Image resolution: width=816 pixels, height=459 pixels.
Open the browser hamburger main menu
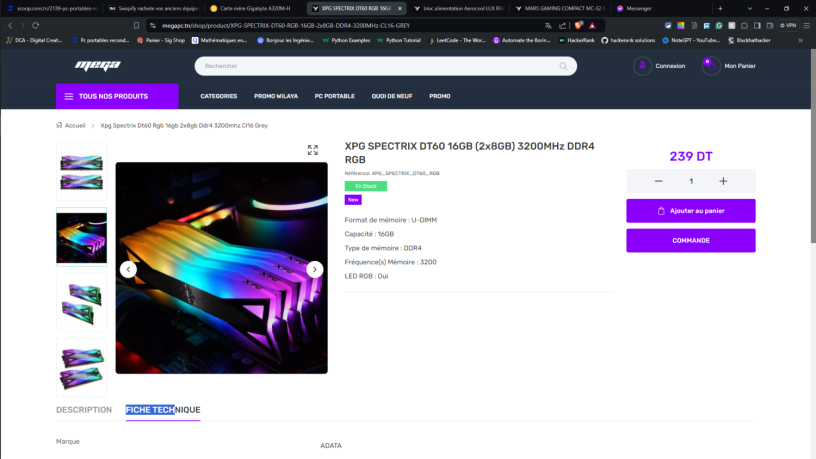[807, 26]
